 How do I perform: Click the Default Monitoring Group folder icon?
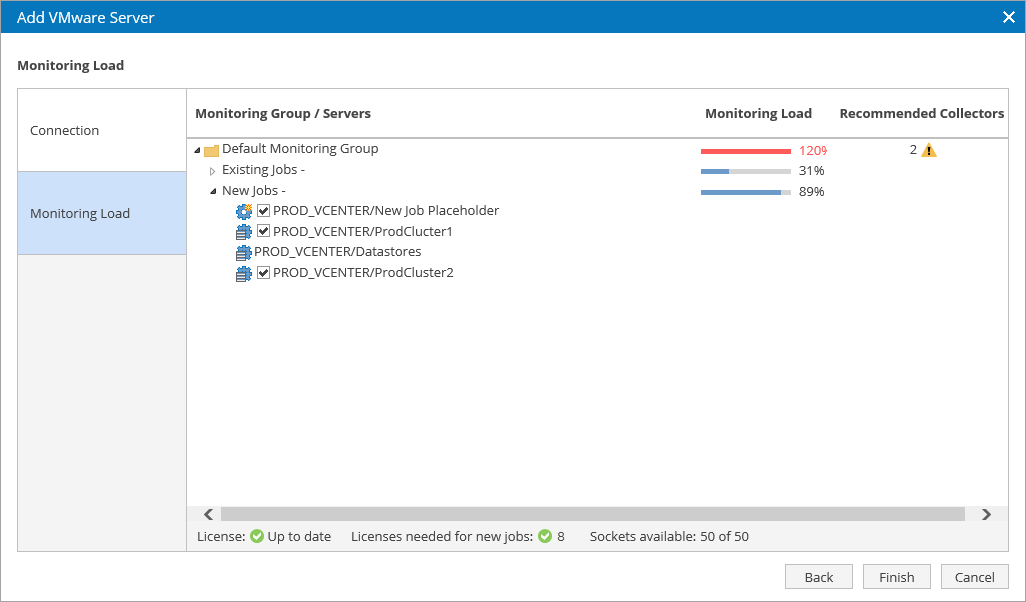[211, 151]
